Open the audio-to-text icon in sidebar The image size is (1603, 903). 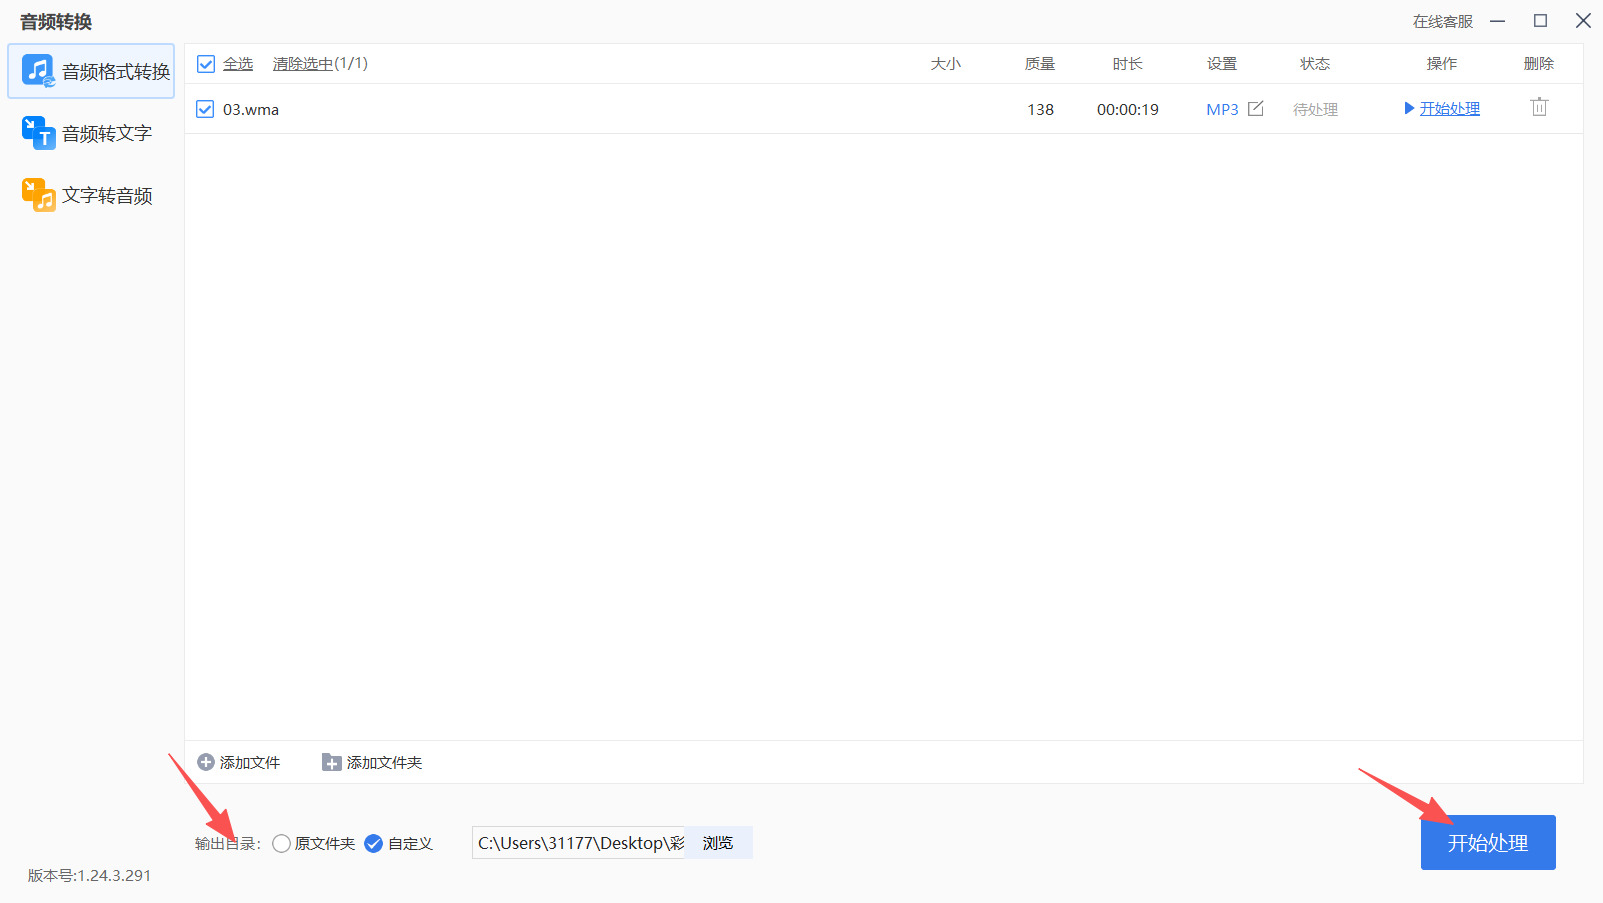point(38,133)
